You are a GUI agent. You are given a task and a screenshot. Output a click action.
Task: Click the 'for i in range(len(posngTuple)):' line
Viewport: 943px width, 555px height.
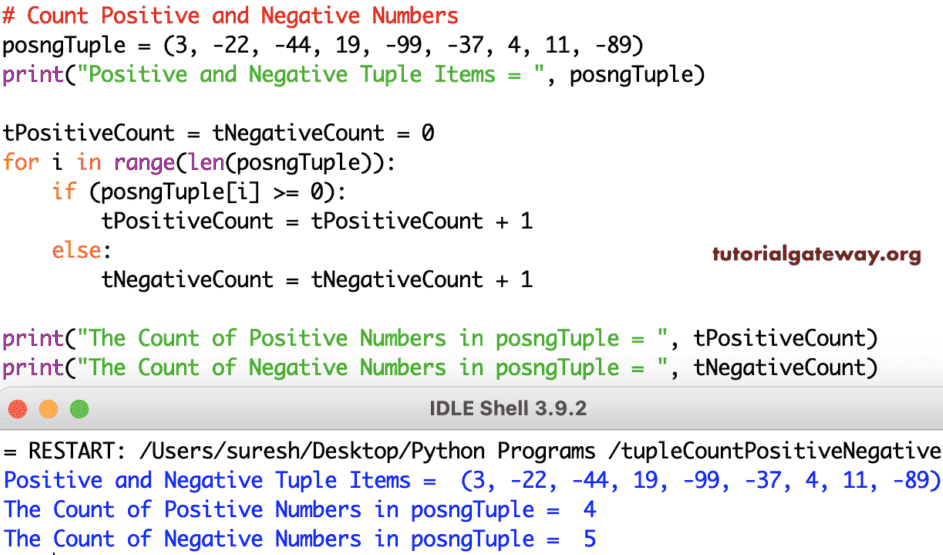pyautogui.click(x=199, y=162)
